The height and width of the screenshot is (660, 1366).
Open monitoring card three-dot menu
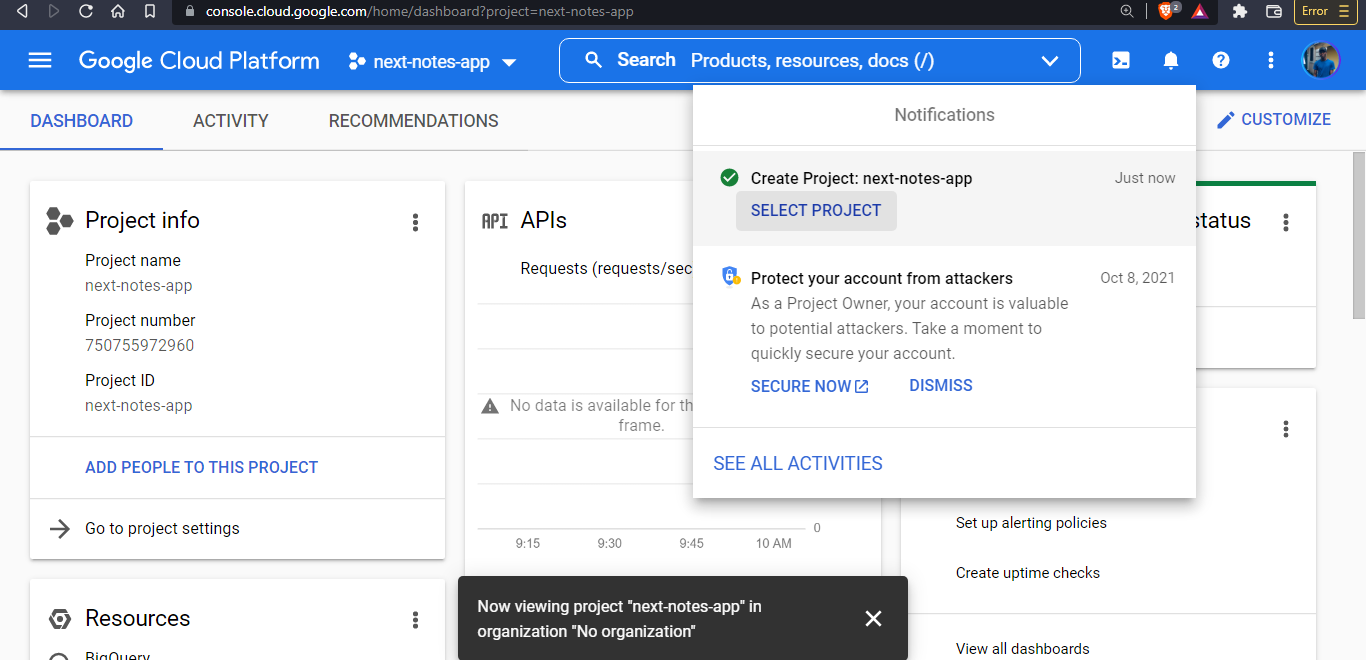coord(1286,429)
